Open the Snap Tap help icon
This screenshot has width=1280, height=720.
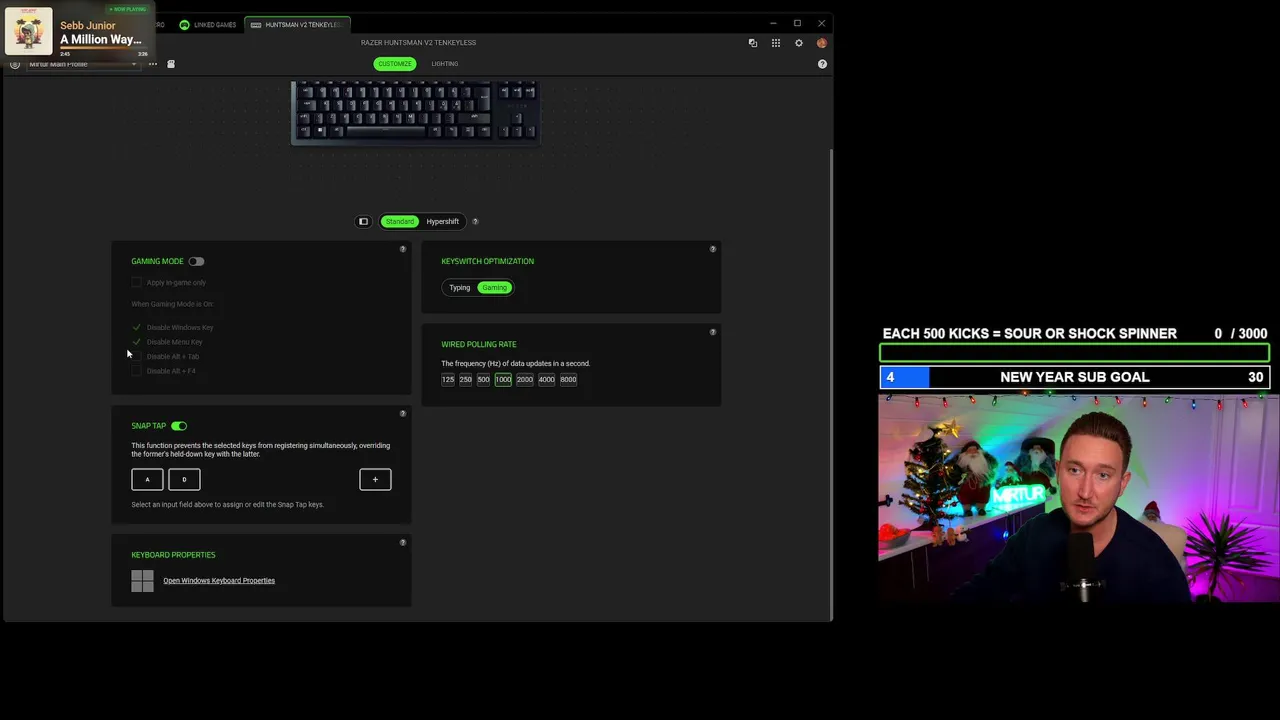403,414
